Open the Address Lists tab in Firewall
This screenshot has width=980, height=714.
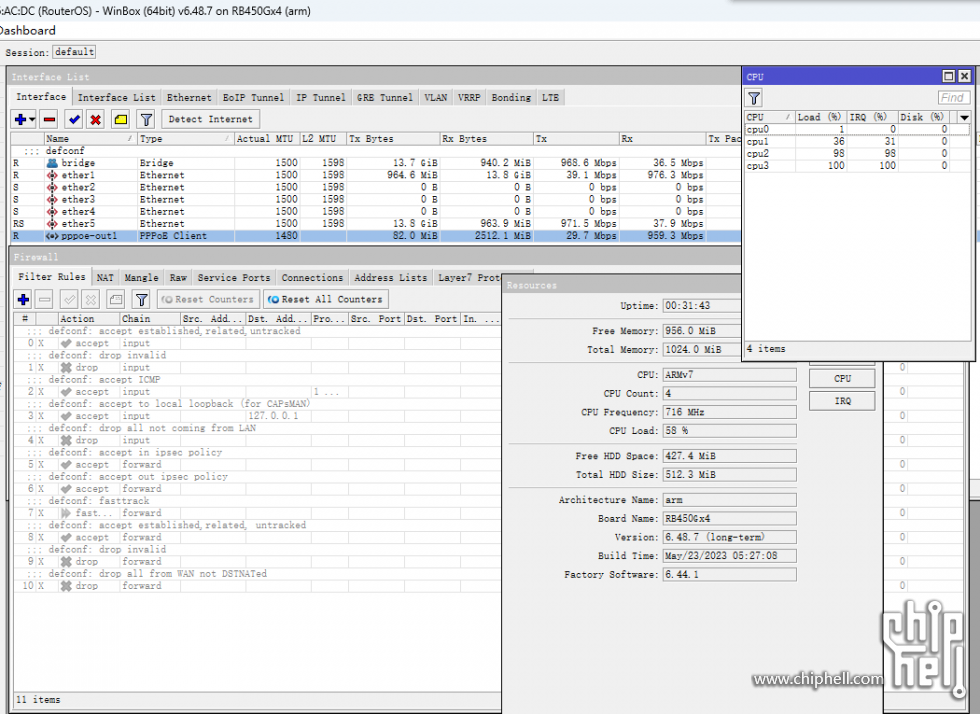(x=391, y=278)
